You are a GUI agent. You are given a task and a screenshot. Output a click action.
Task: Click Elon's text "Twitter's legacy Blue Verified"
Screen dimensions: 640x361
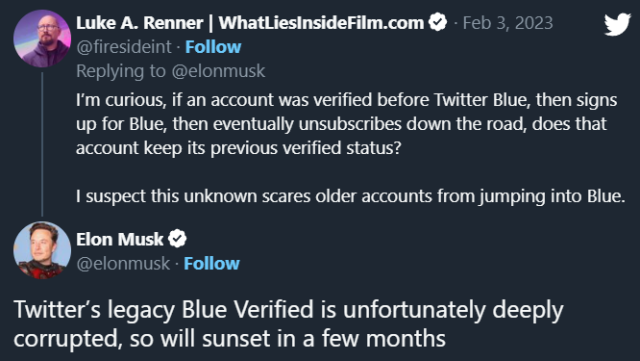click(165, 310)
